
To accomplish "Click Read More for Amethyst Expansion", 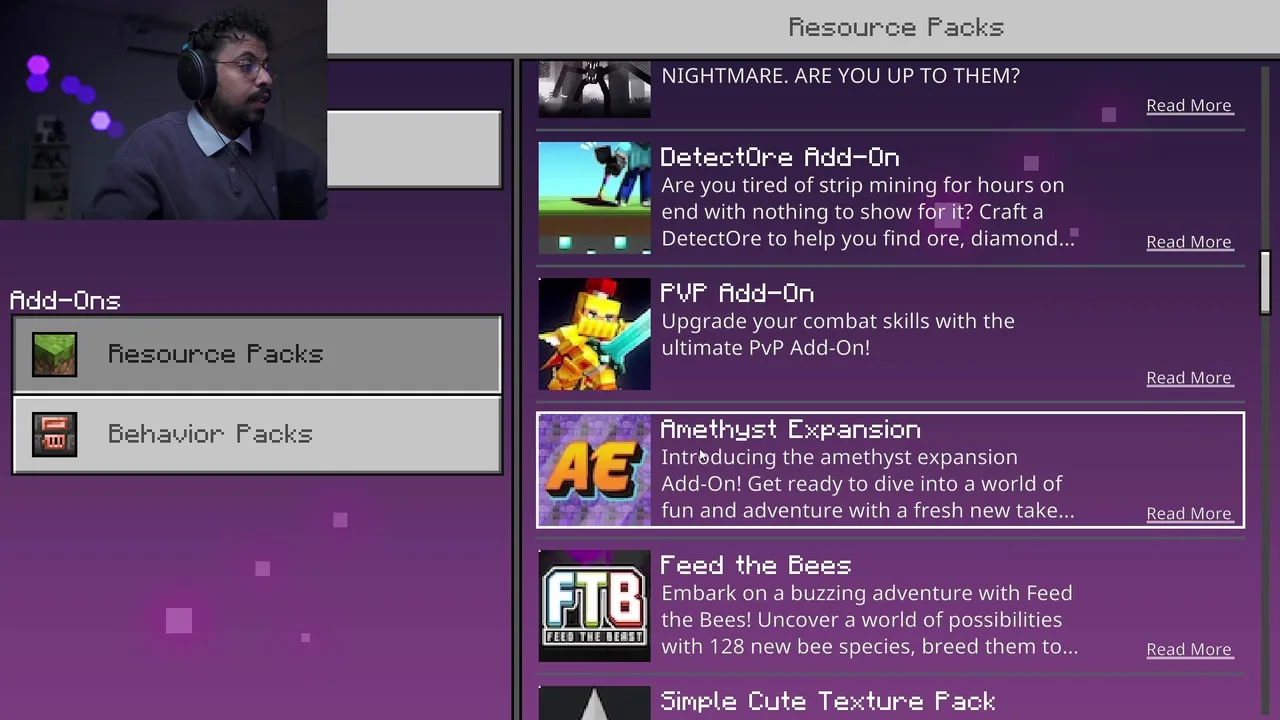I will pyautogui.click(x=1188, y=514).
